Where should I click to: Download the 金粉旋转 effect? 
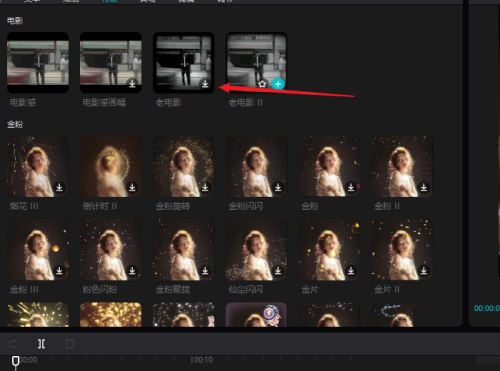click(x=205, y=187)
